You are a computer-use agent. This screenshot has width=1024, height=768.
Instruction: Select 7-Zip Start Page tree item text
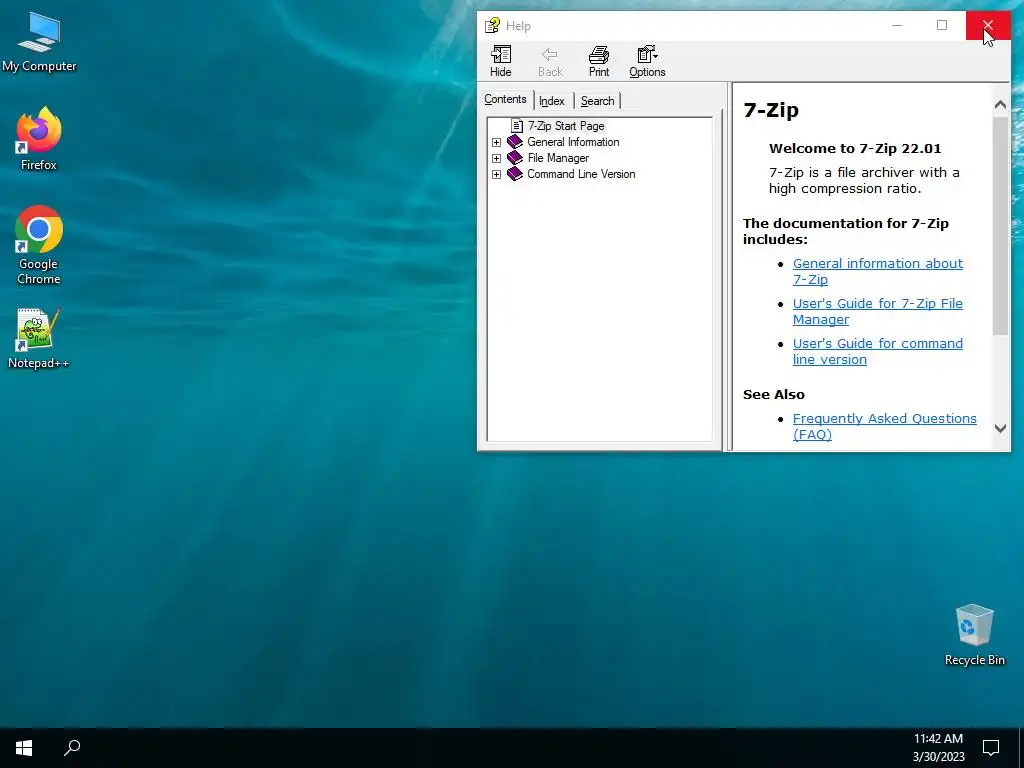pyautogui.click(x=566, y=125)
